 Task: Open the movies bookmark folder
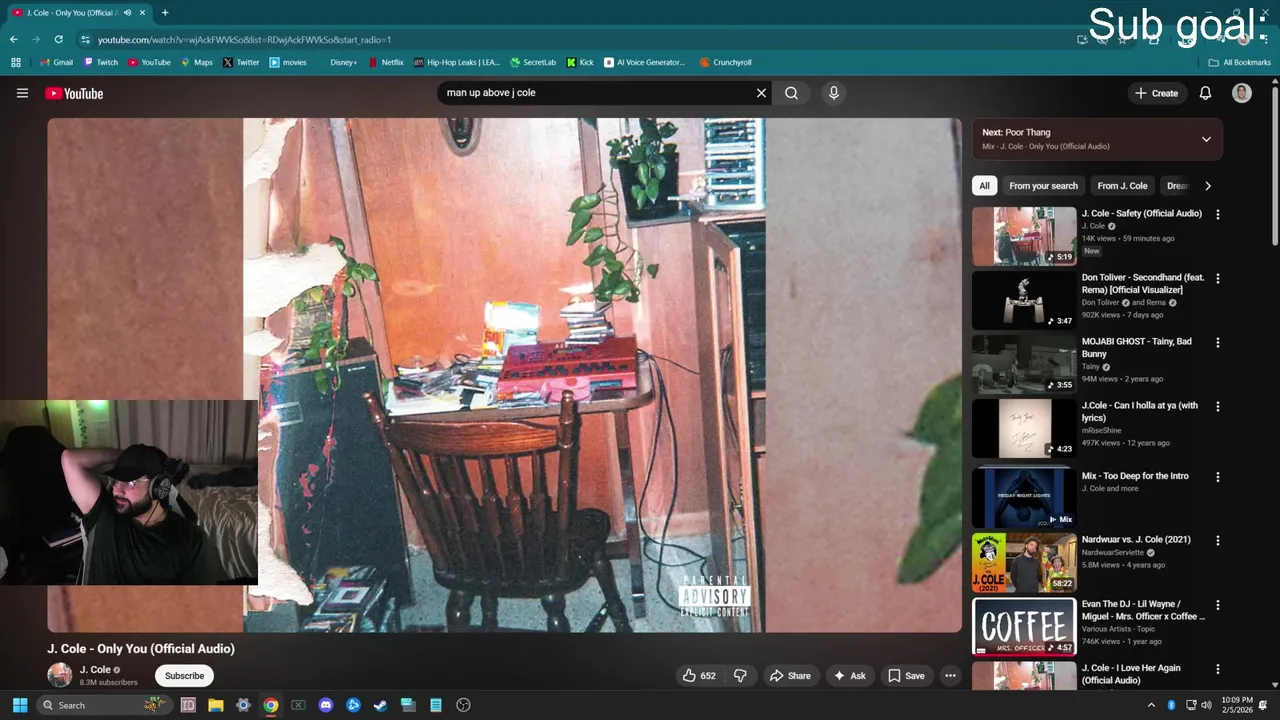pos(288,62)
